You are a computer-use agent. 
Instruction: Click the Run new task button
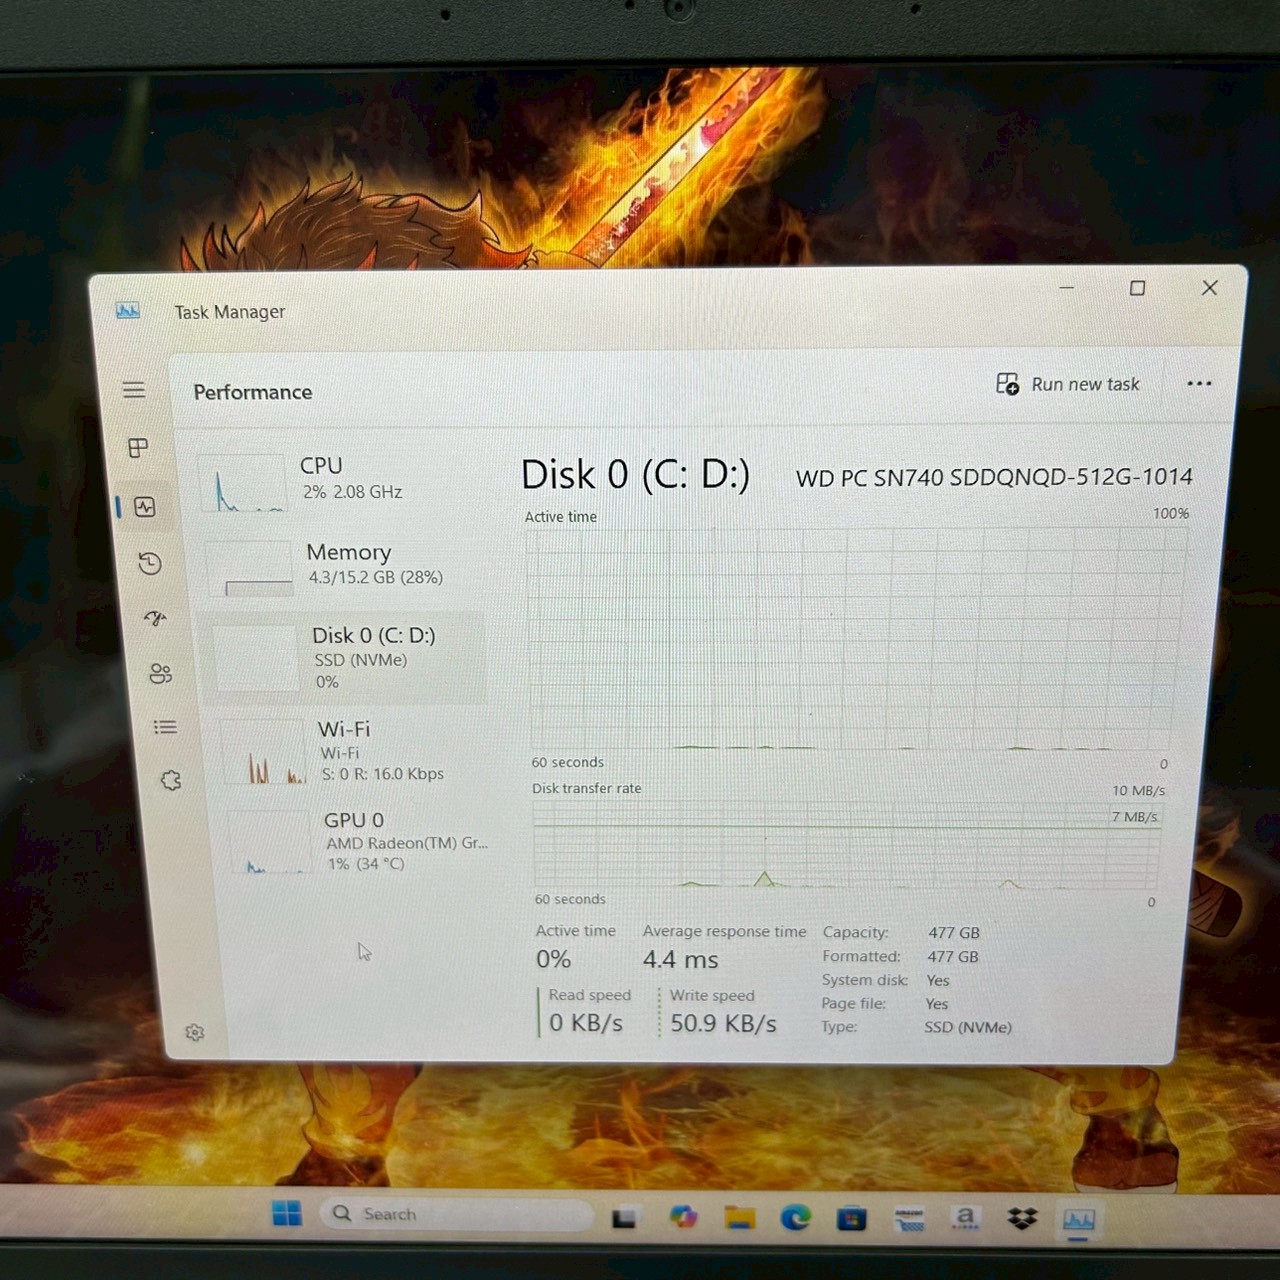[x=1067, y=384]
